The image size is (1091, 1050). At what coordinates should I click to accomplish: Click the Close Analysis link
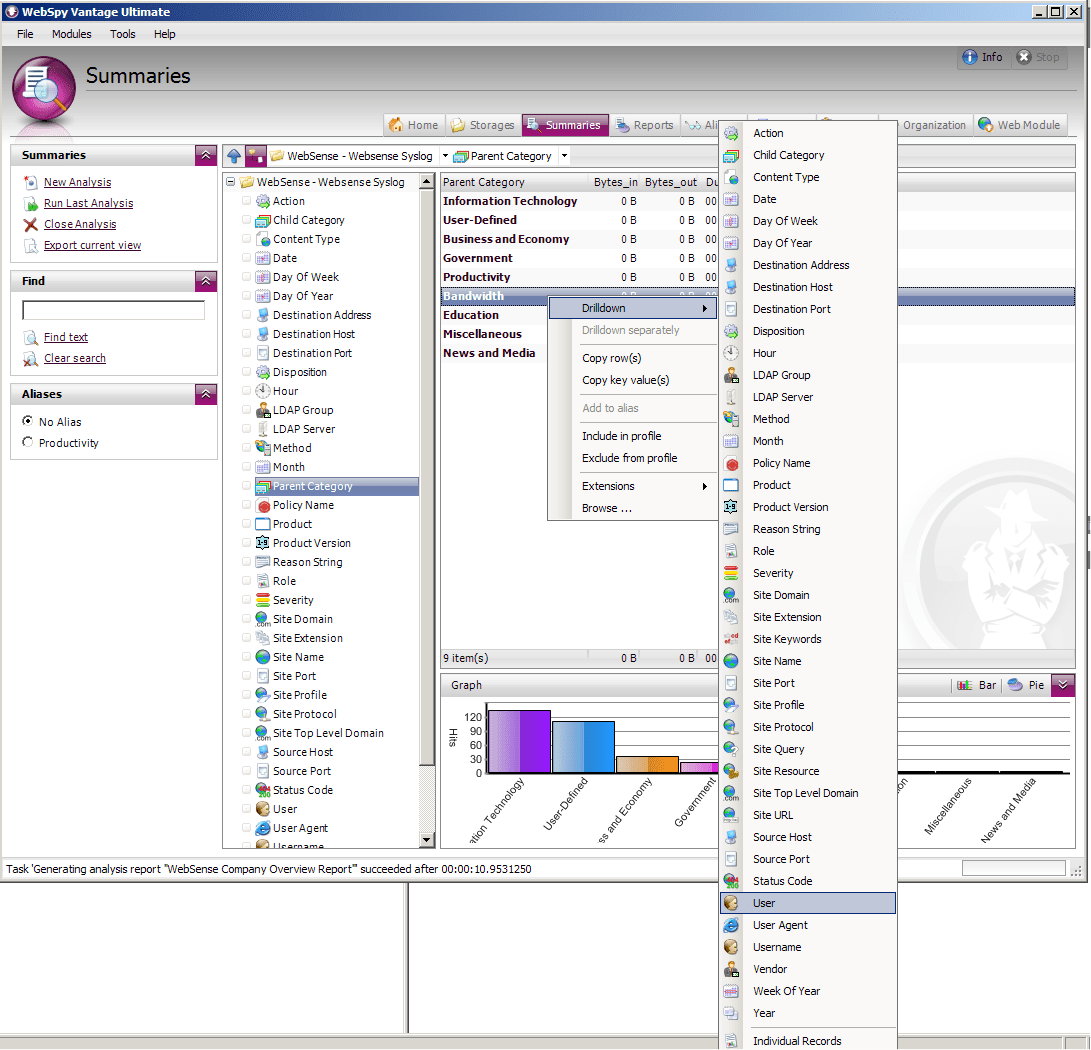[80, 224]
